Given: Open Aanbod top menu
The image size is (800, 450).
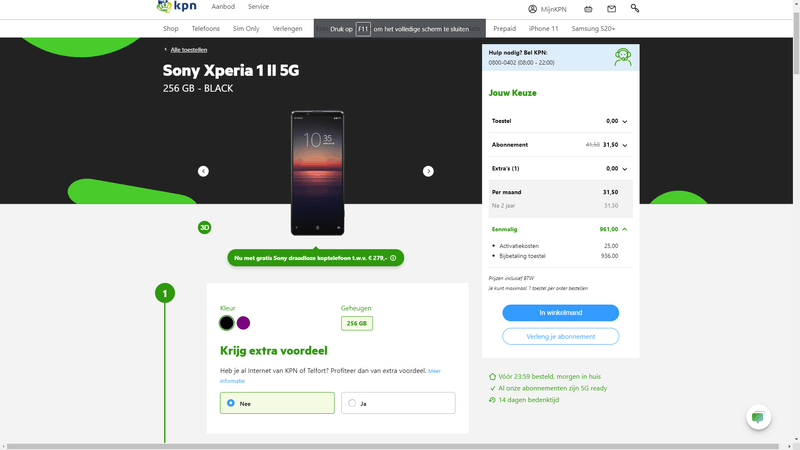Looking at the screenshot, I should 223,7.
